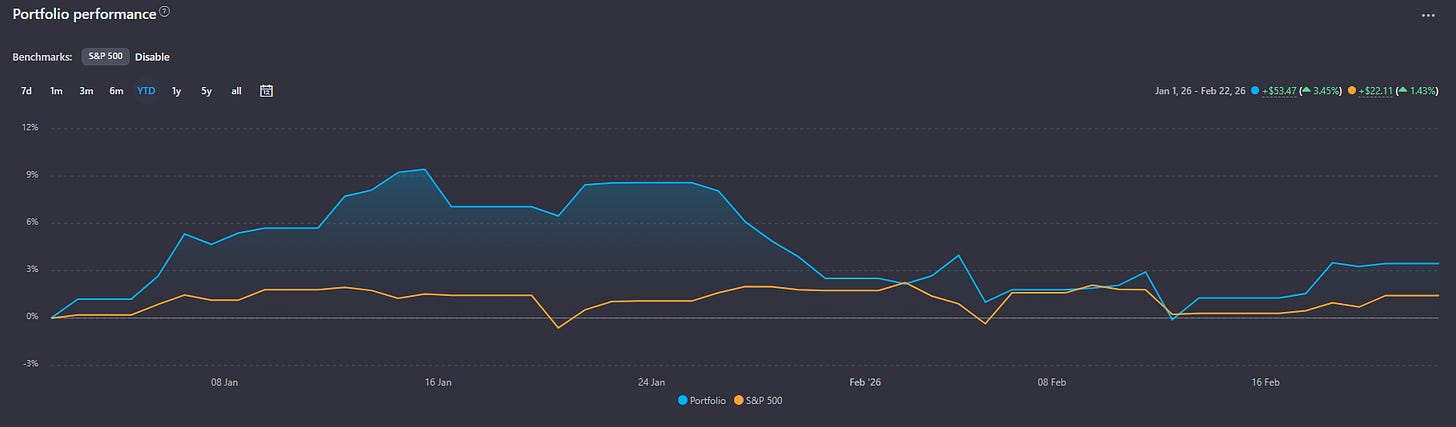Toggle the S&P 500 benchmark chip
Image resolution: width=1456 pixels, height=427 pixels.
[x=105, y=57]
